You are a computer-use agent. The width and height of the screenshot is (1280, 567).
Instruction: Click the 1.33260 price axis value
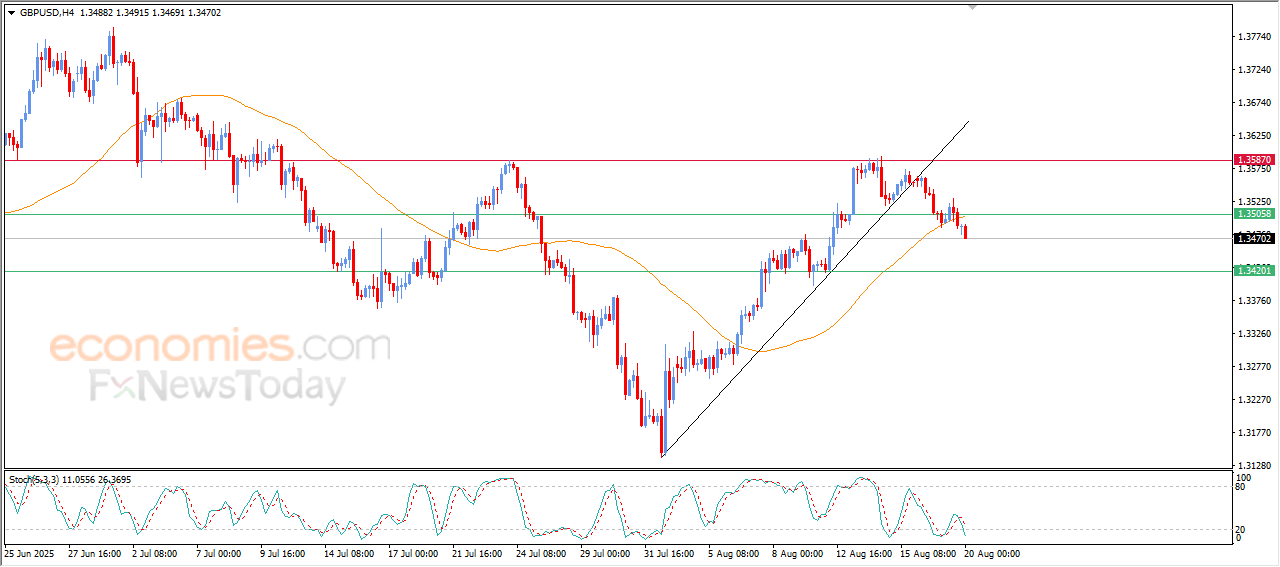[1254, 334]
